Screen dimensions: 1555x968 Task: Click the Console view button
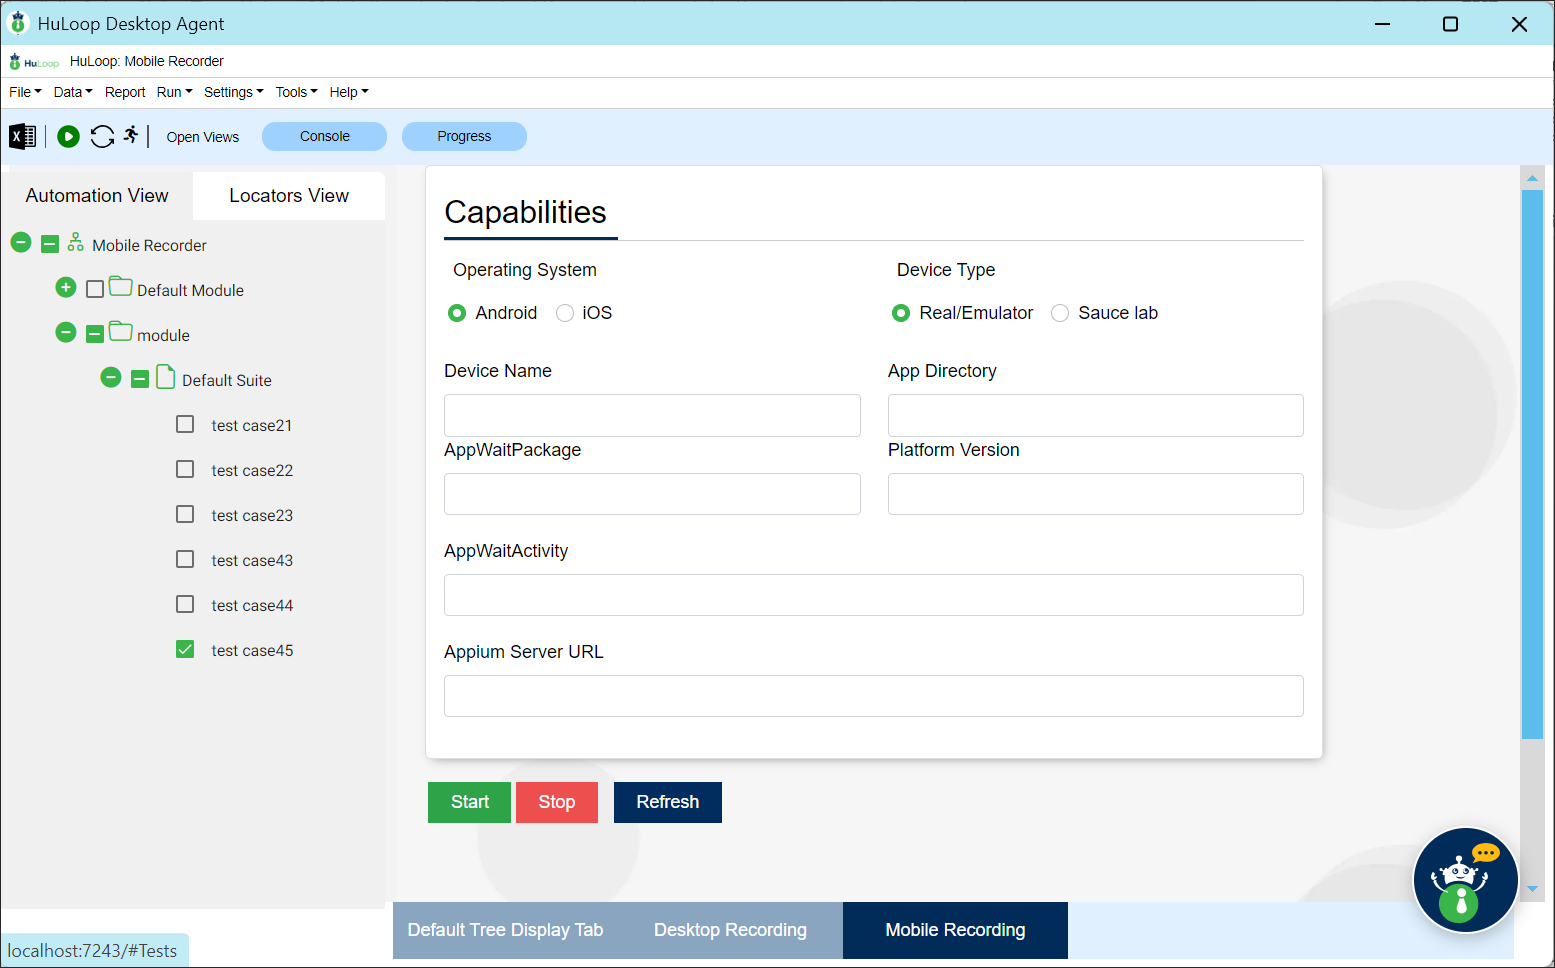click(325, 136)
